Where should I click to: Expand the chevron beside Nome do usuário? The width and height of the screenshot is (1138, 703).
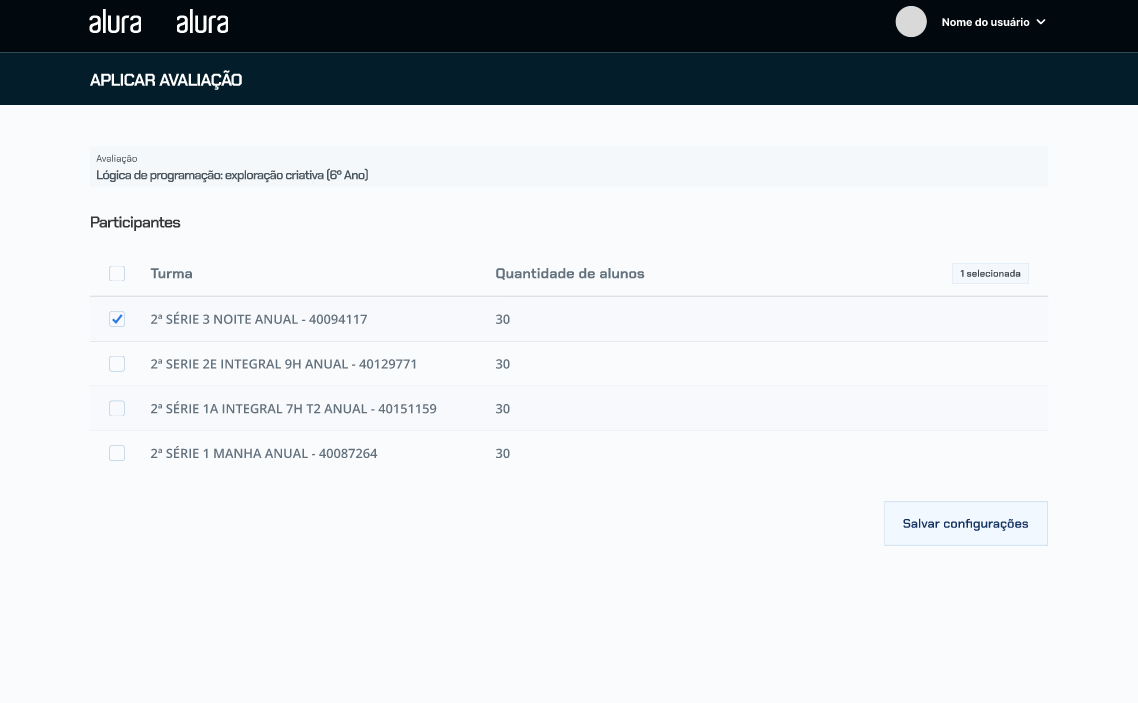click(1041, 22)
